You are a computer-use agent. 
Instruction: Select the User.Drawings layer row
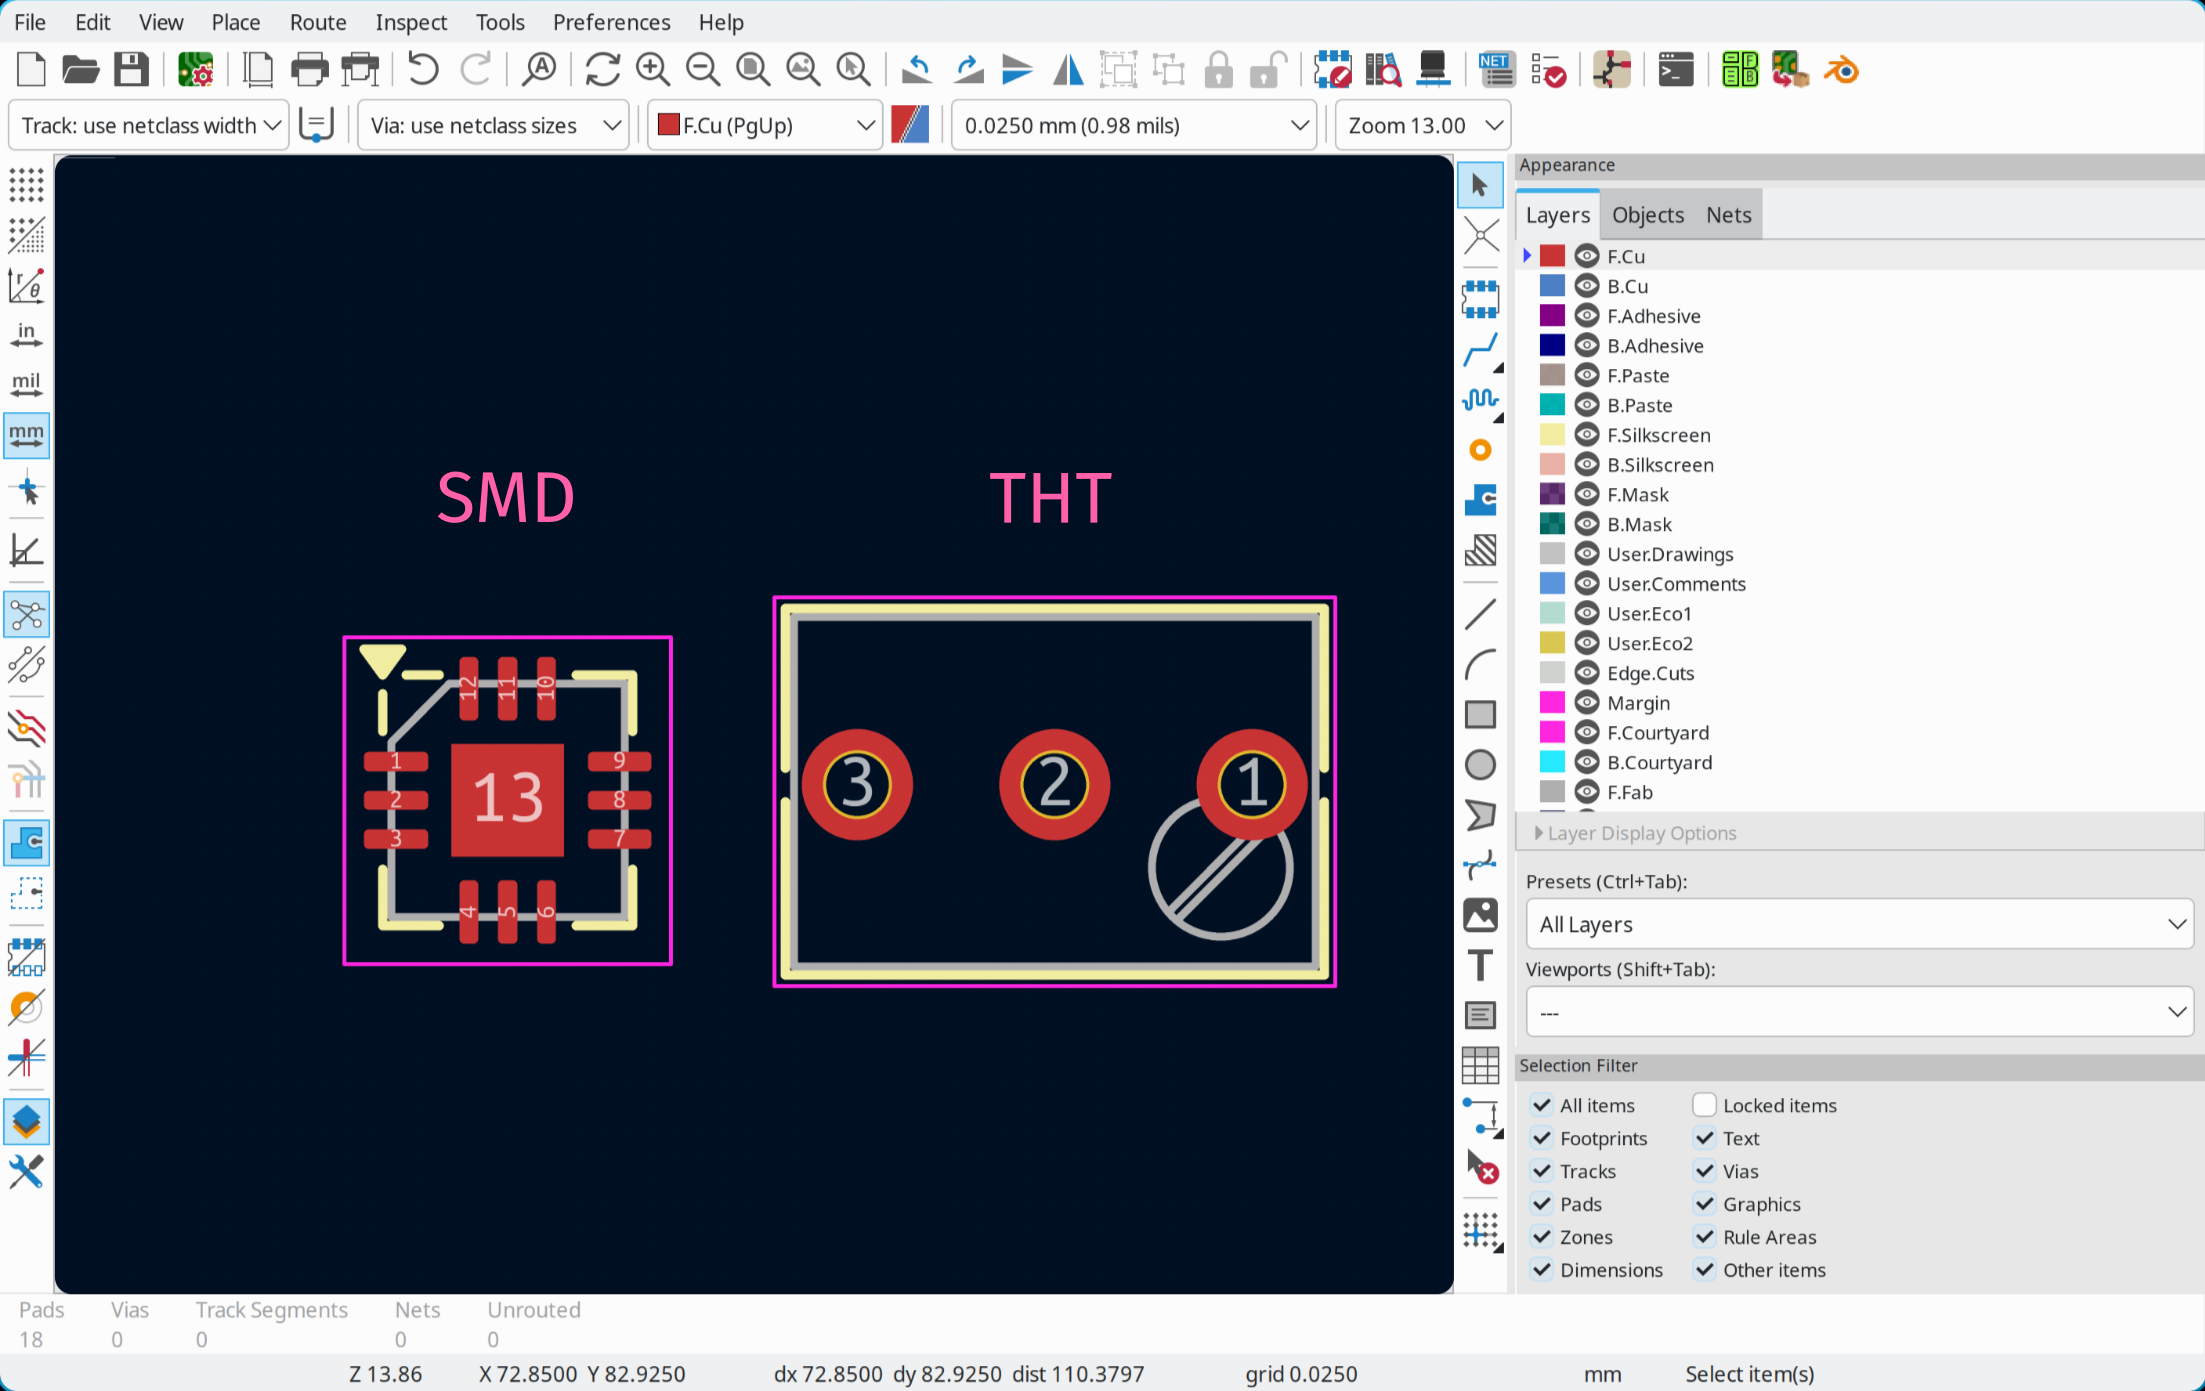tap(1860, 554)
